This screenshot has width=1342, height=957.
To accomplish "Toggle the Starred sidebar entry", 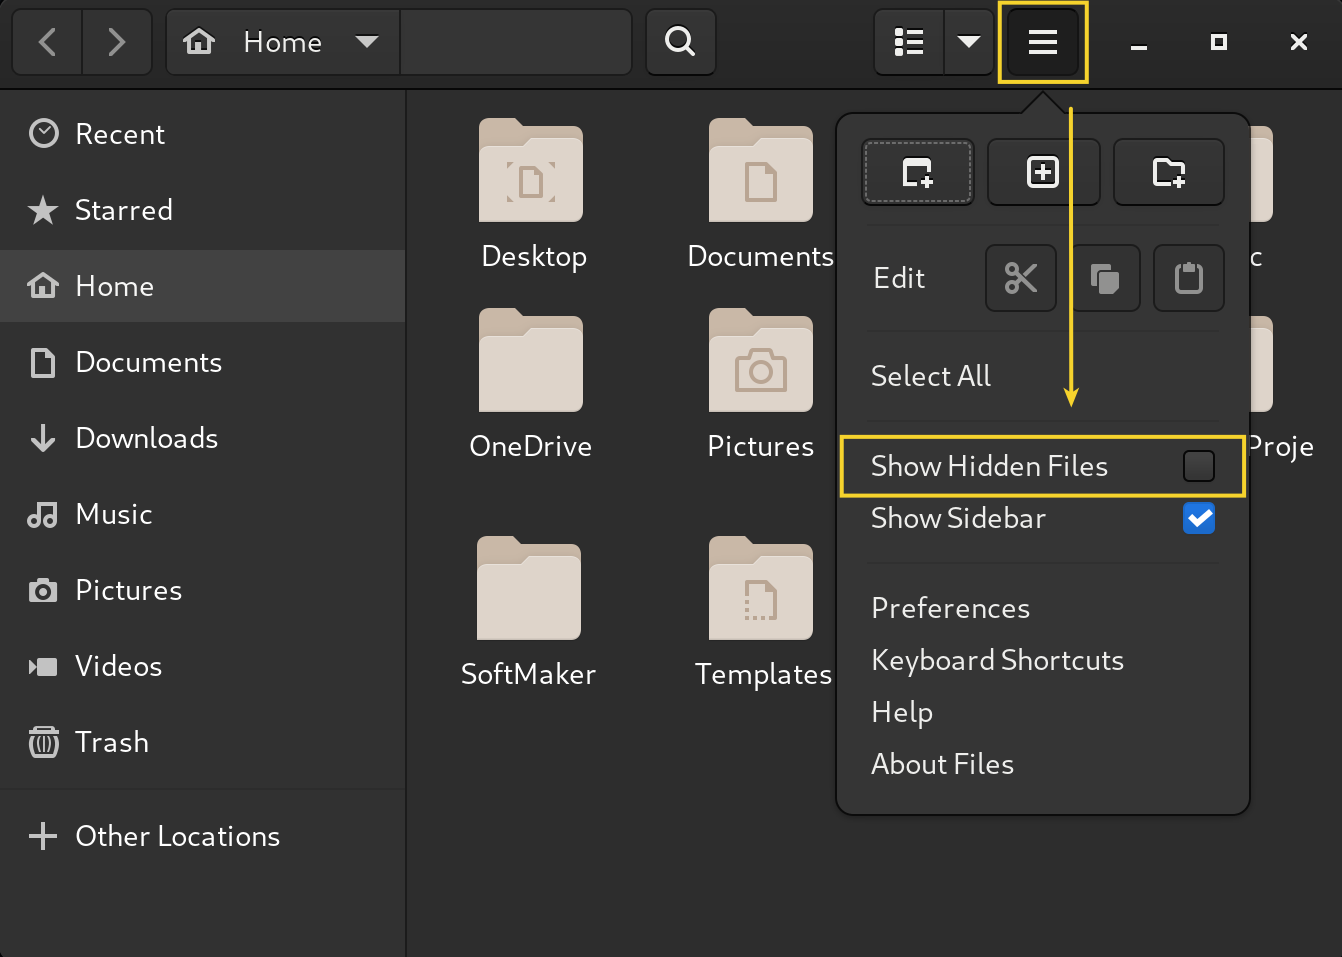I will [124, 210].
